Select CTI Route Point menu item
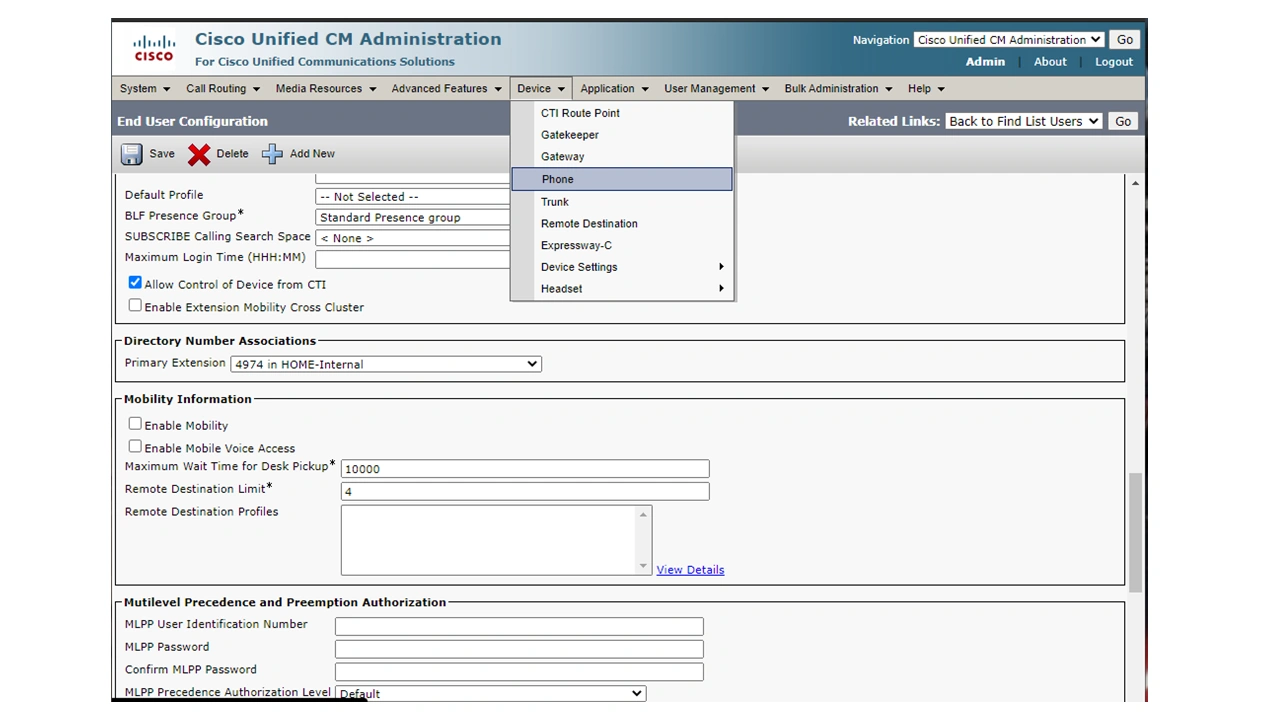1280x720 pixels. click(622, 113)
